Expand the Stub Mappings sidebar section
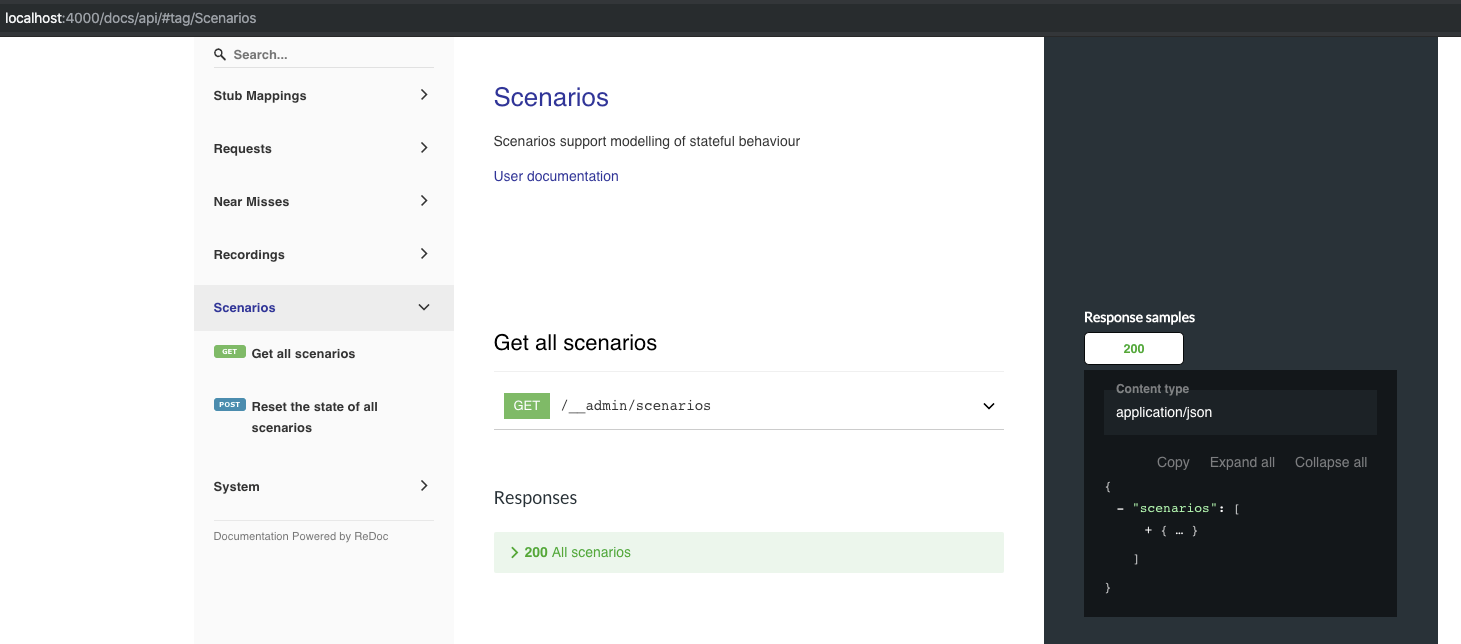 coord(424,95)
